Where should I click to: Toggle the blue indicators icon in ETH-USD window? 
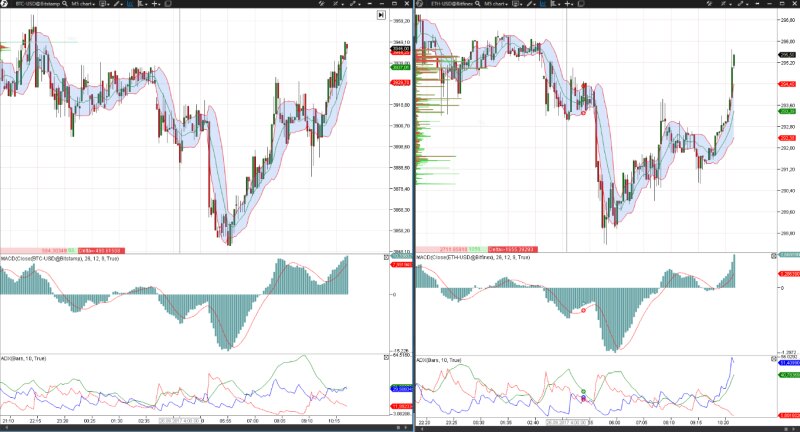click(x=542, y=4)
